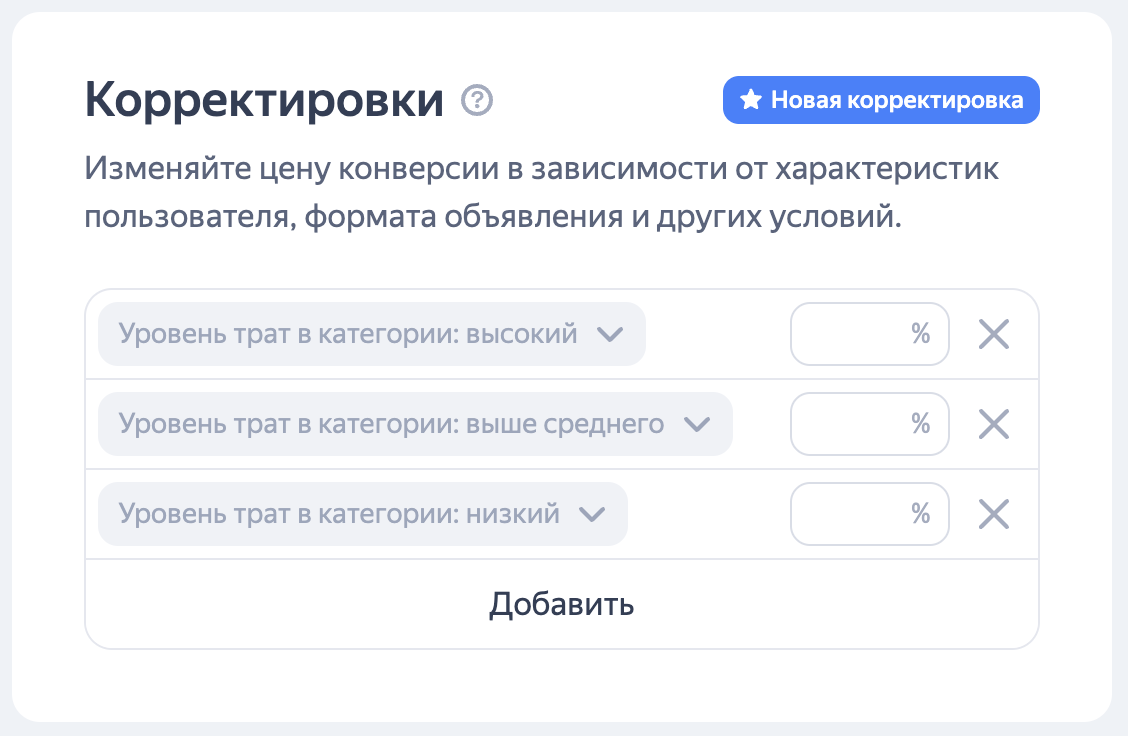1128x736 pixels.
Task: Expand chevron of 'Уровень трат: высокий' selector
Action: [x=609, y=334]
